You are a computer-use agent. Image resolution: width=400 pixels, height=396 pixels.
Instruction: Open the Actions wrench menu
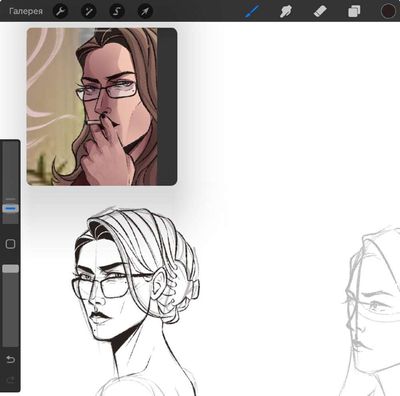click(x=60, y=12)
